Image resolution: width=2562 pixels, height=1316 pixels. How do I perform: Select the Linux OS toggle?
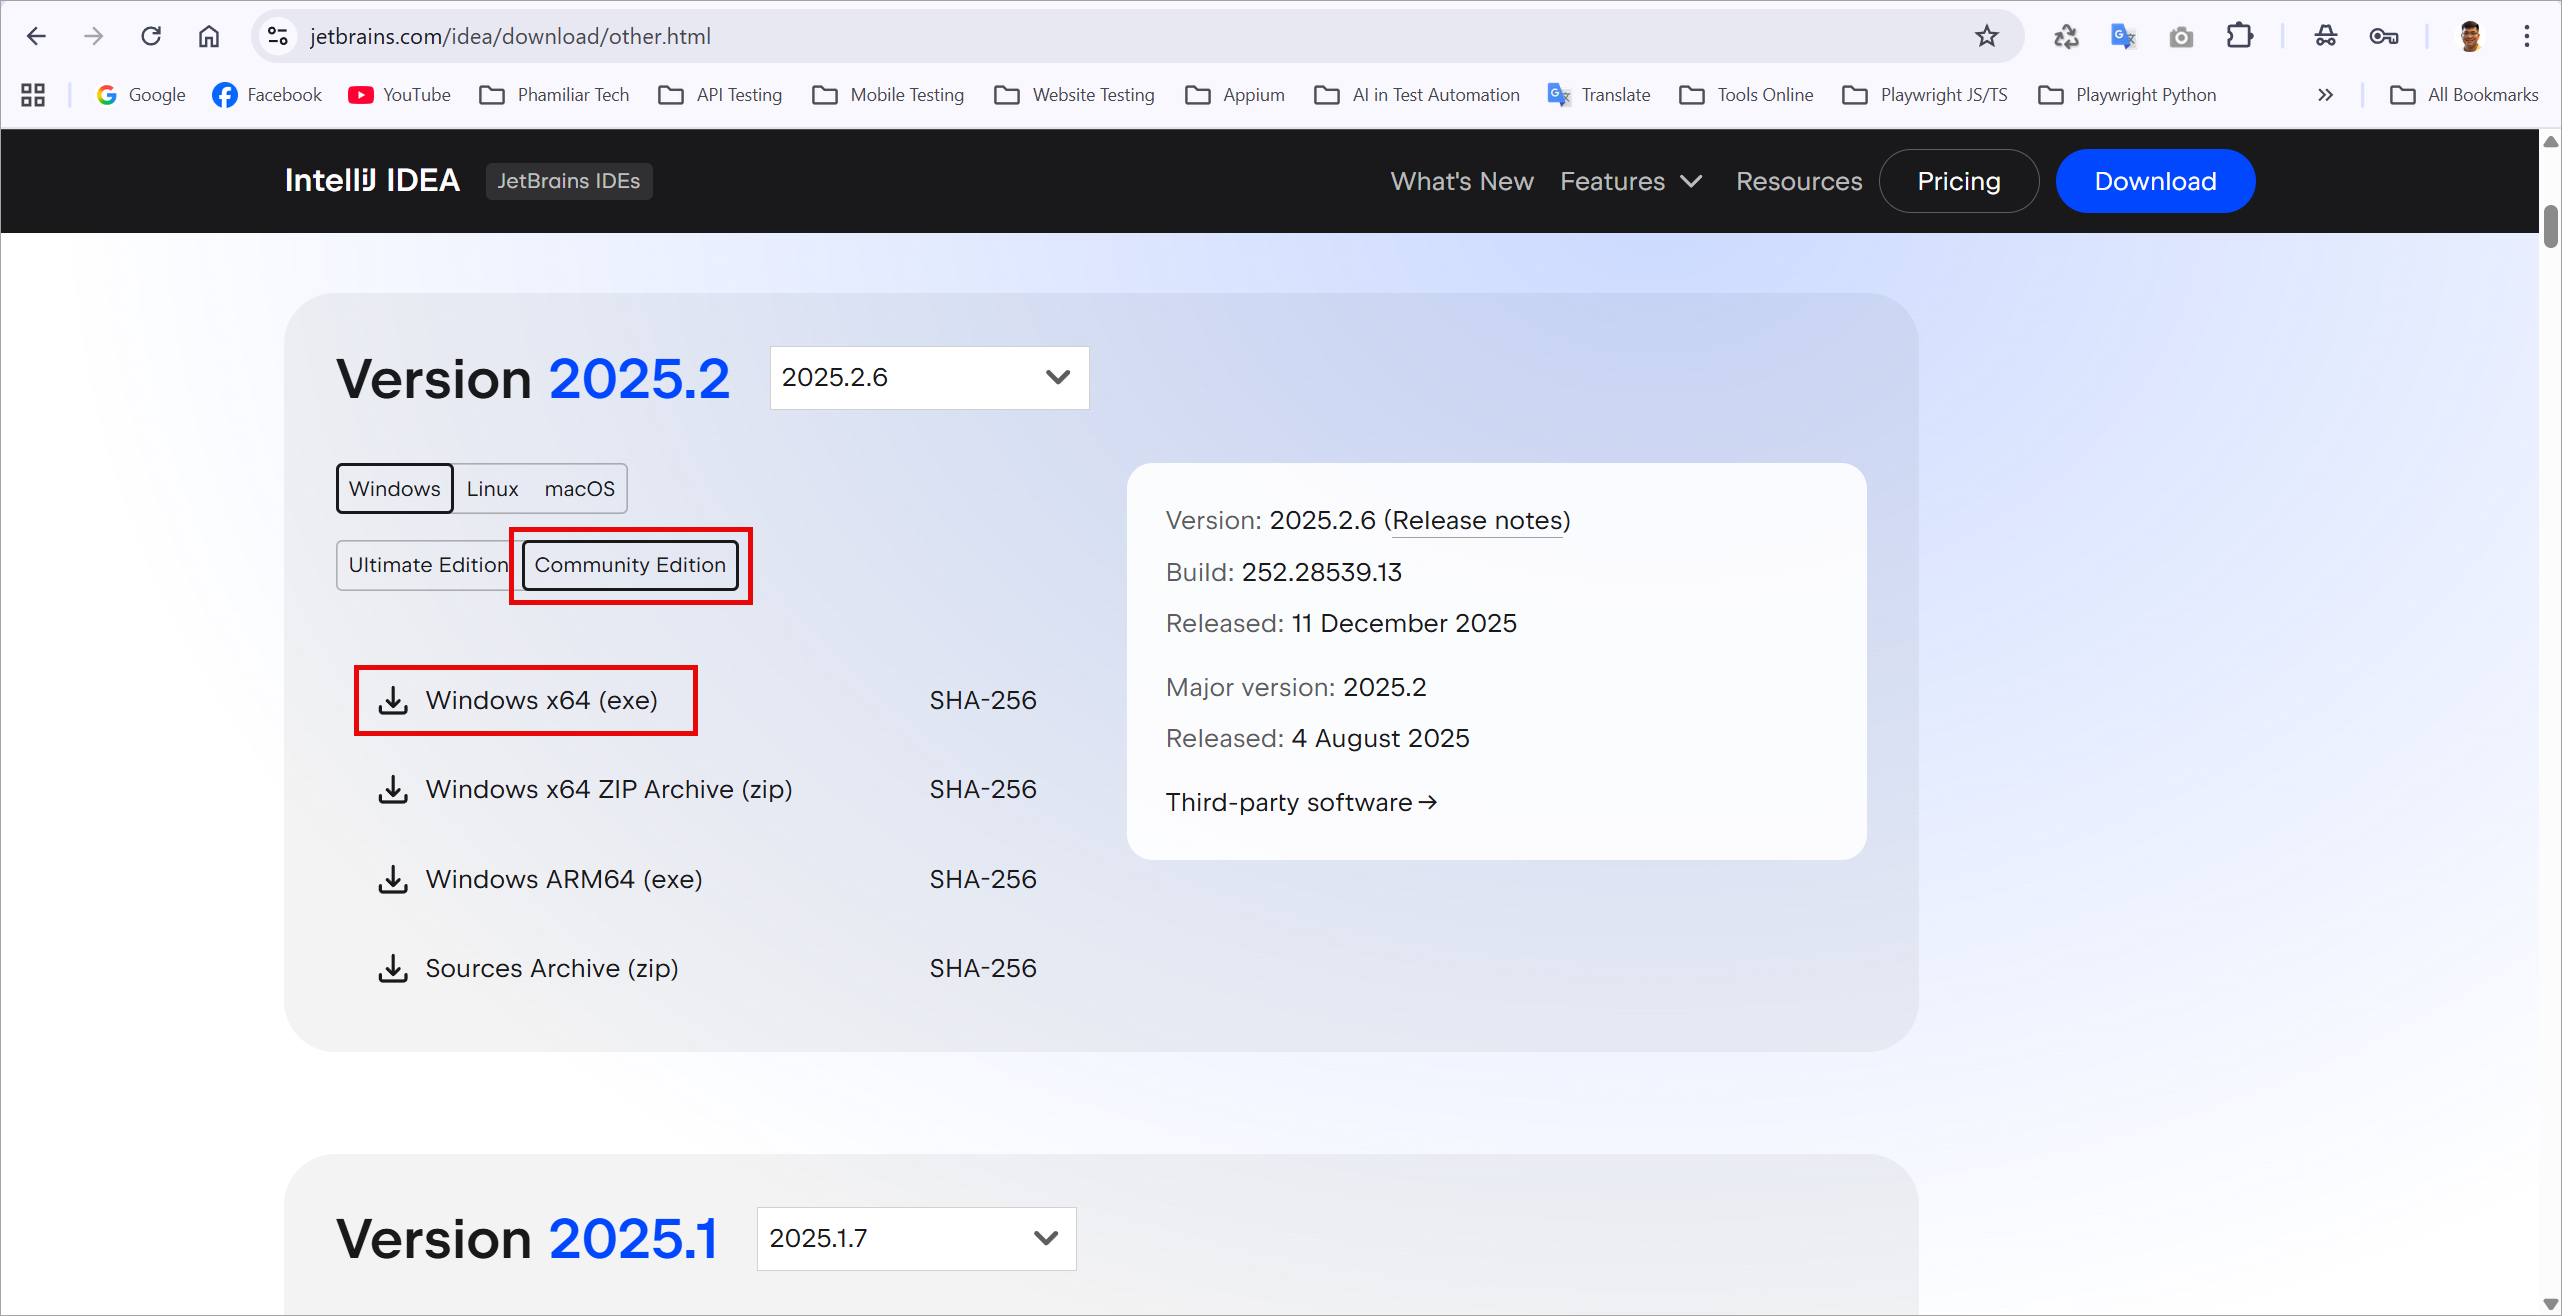(x=492, y=489)
